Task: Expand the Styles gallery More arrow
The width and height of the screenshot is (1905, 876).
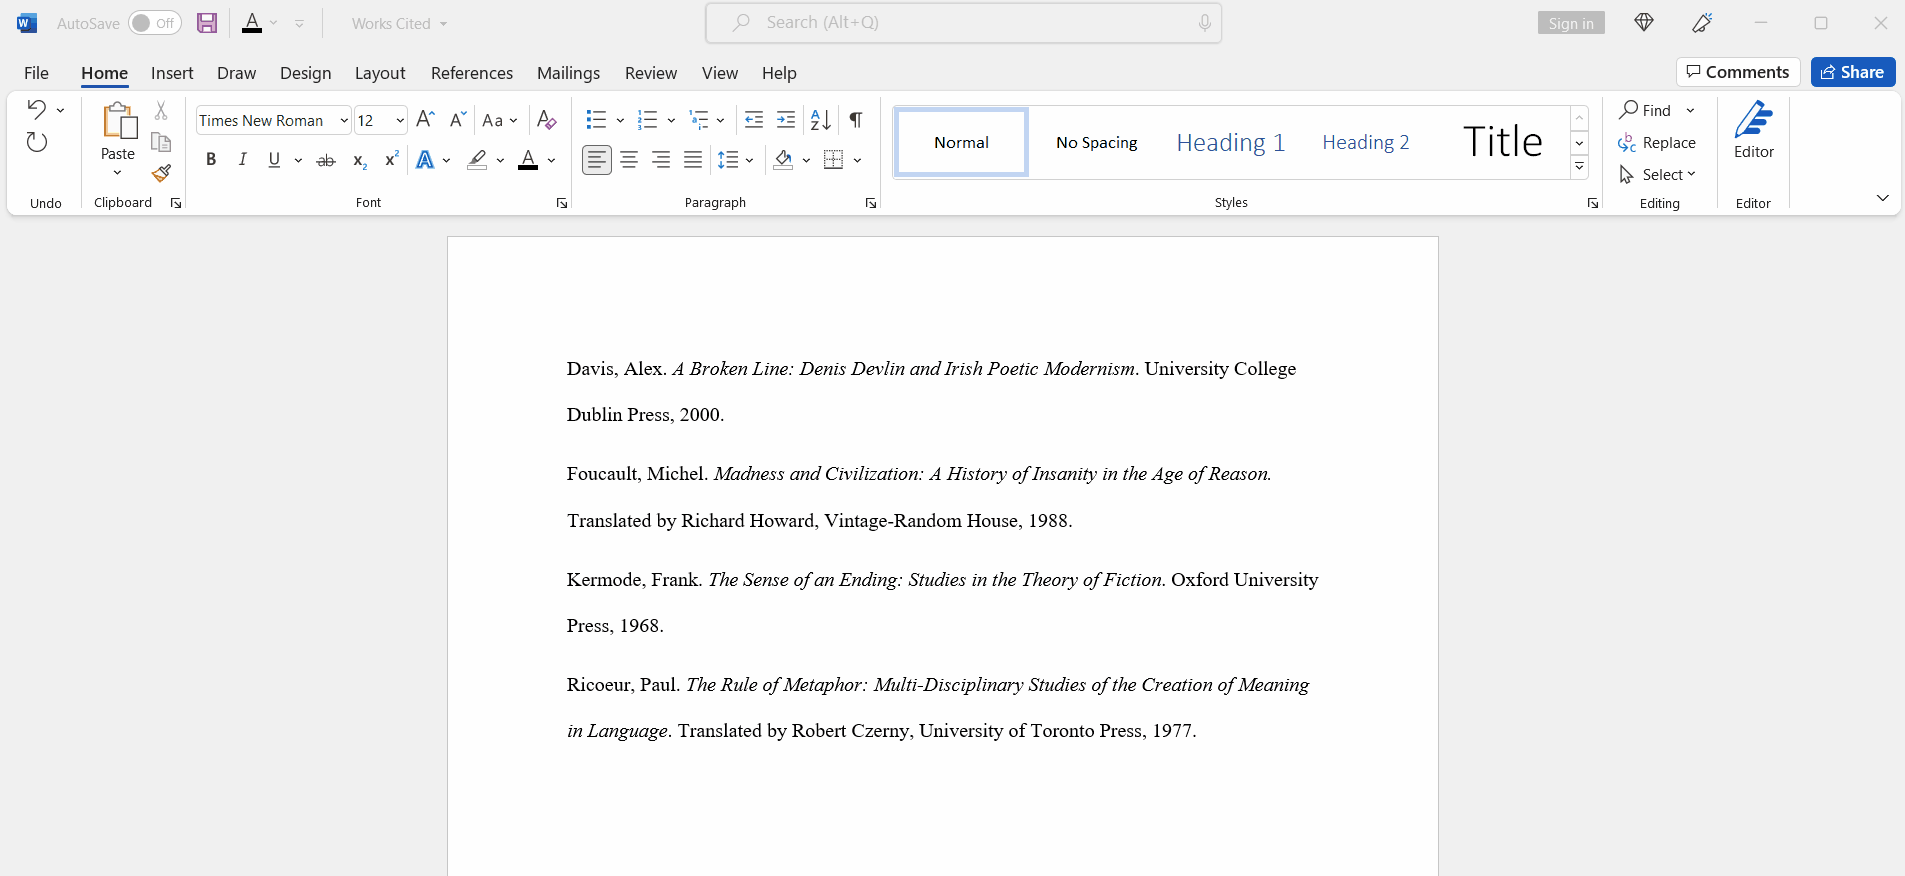Action: coord(1579,167)
